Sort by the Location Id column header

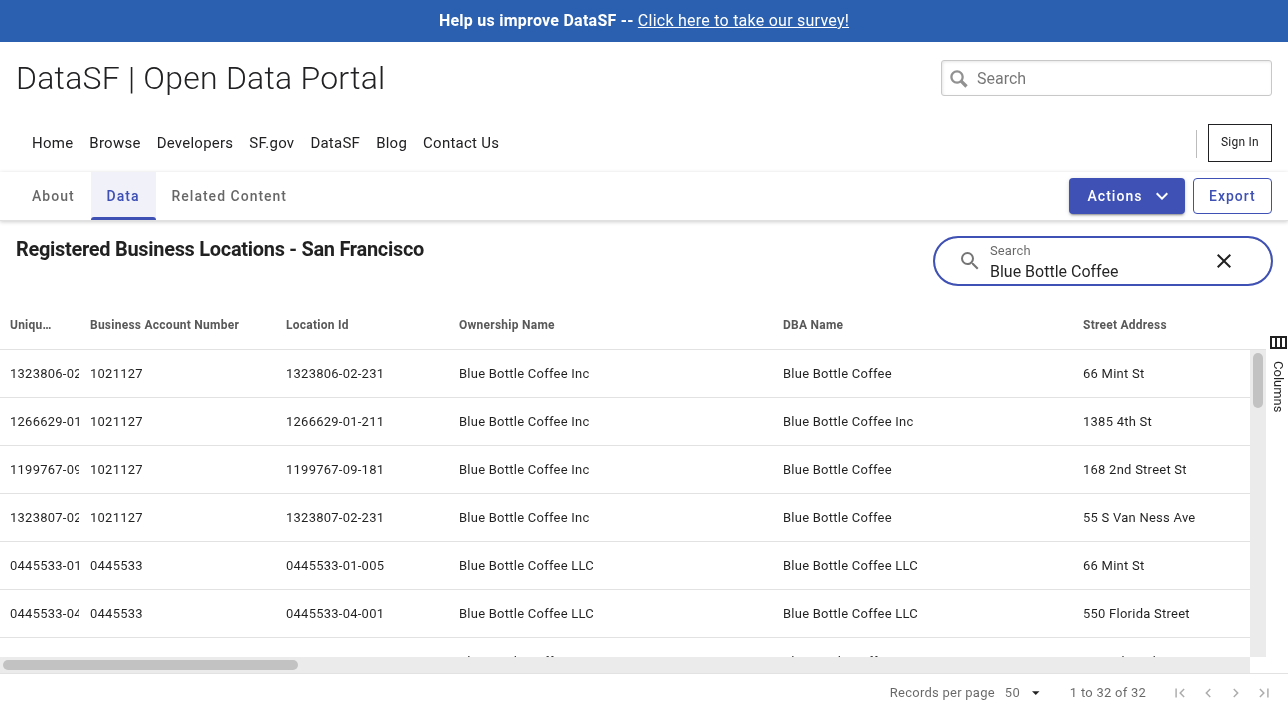point(317,325)
